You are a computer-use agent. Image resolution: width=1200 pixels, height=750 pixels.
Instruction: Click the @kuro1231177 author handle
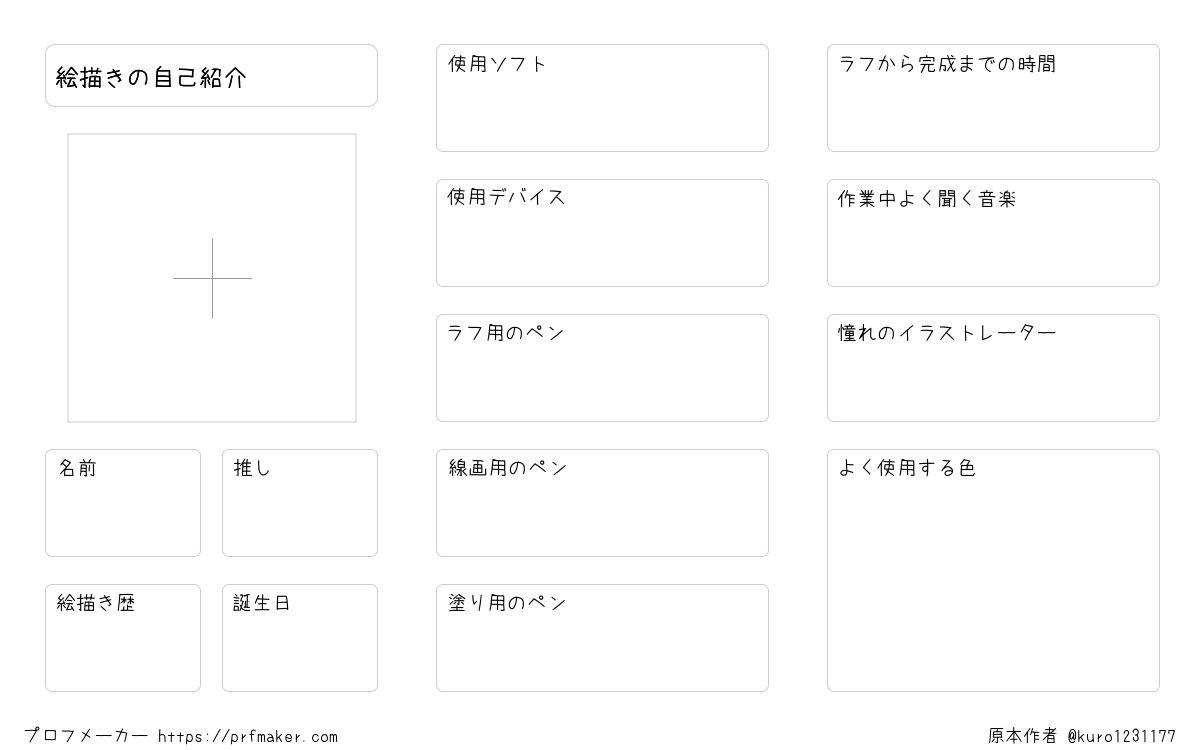tap(1121, 736)
